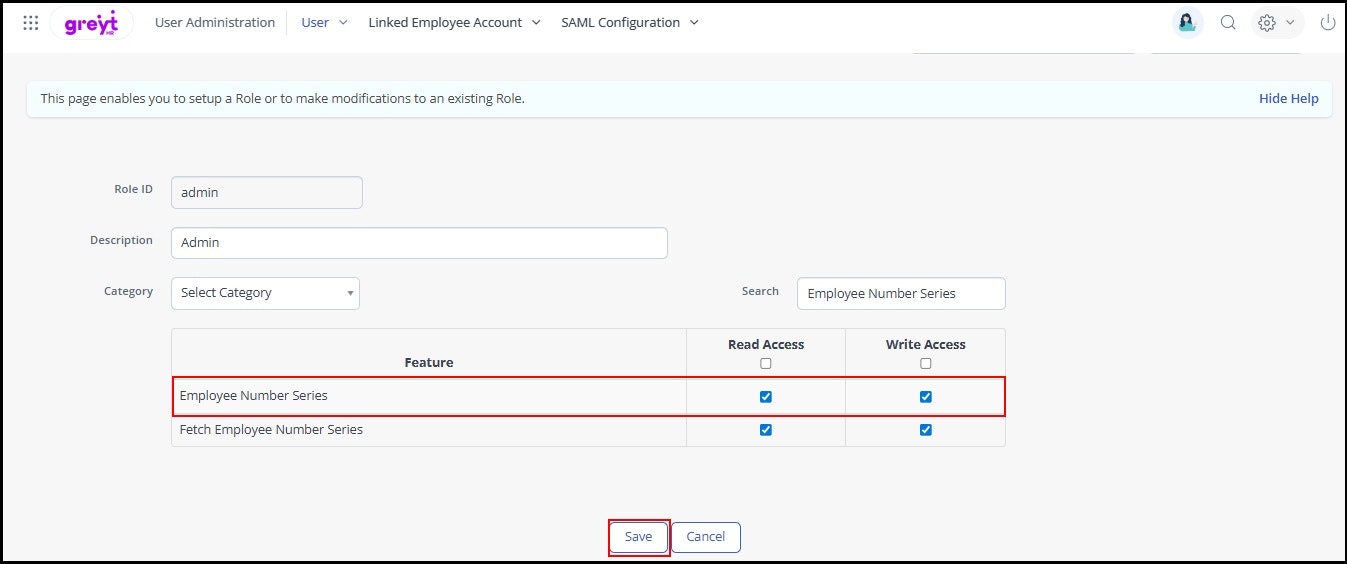Uncheck Read Access for Fetch Employee Number Series
The image size is (1347, 564).
766,430
